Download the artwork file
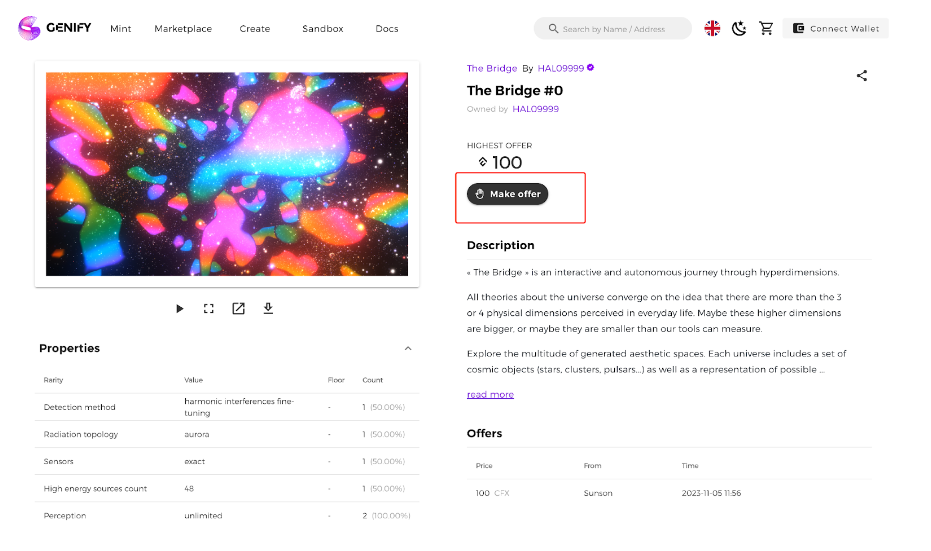 click(x=268, y=308)
